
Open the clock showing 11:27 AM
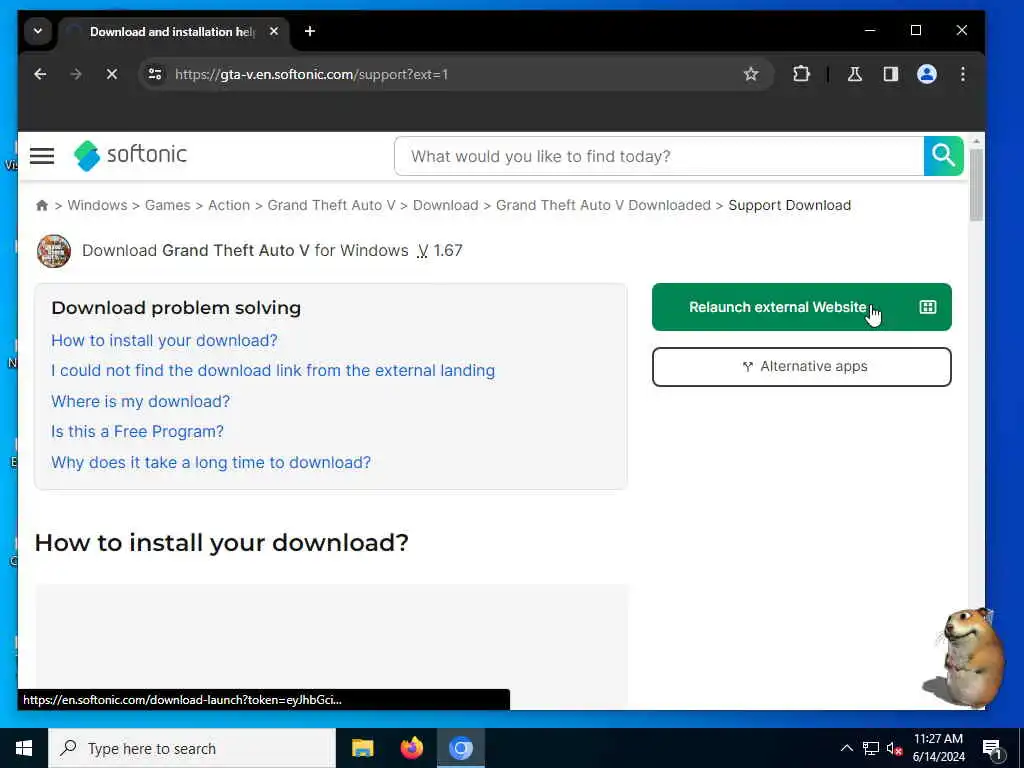(x=938, y=748)
